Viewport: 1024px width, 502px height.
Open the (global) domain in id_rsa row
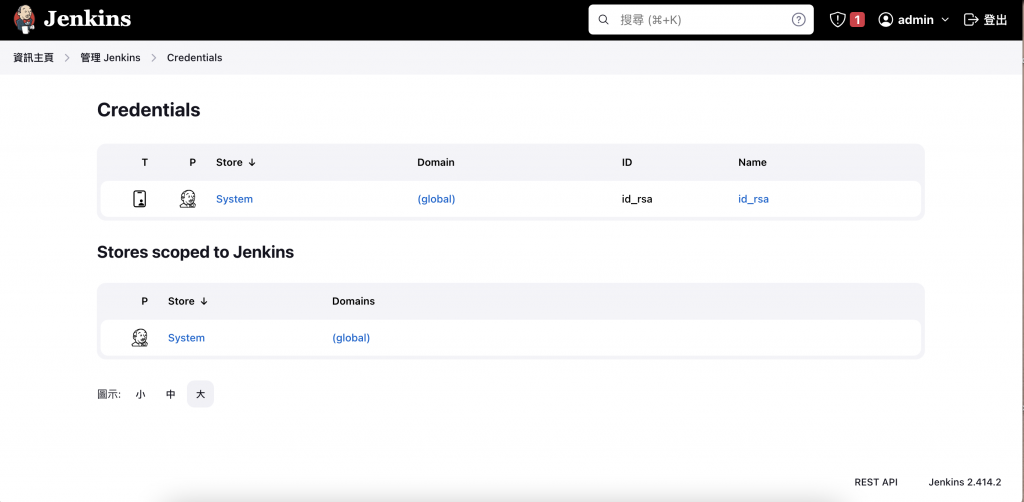[x=436, y=199]
